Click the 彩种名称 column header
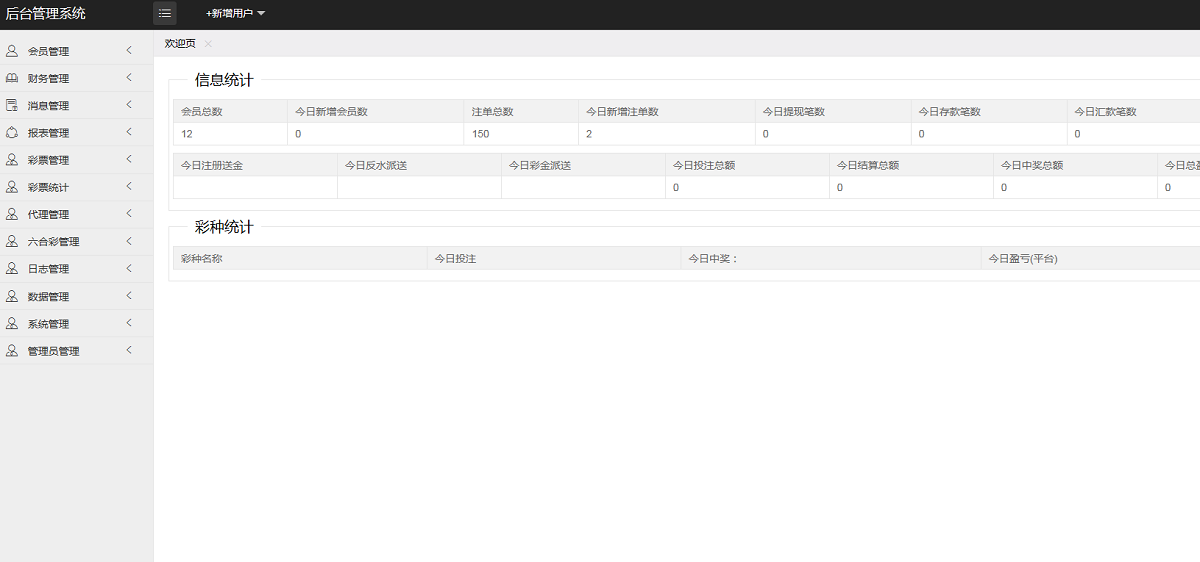1200x562 pixels. [201, 259]
